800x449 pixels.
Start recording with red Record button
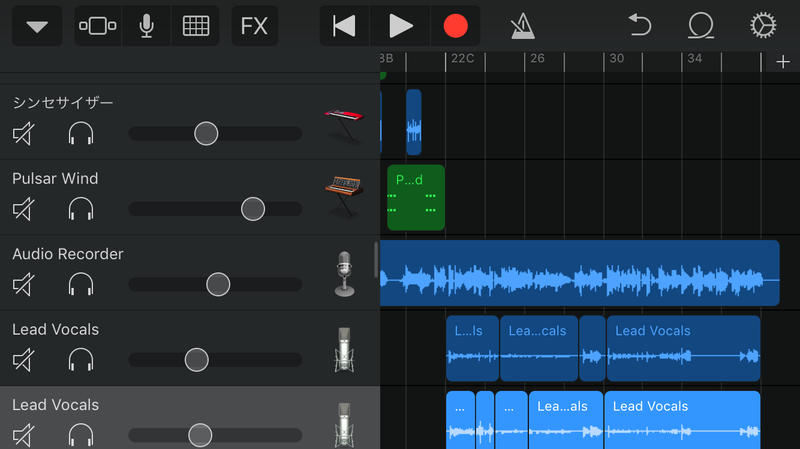coord(456,26)
